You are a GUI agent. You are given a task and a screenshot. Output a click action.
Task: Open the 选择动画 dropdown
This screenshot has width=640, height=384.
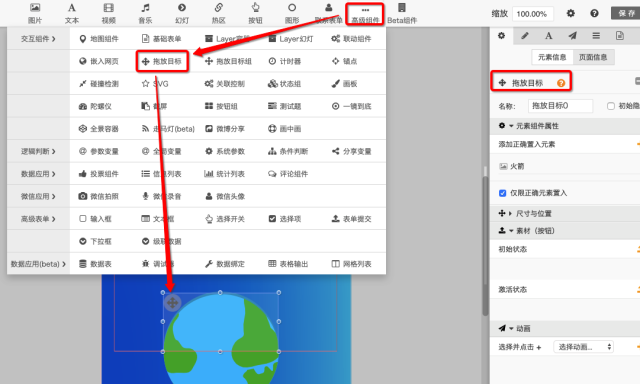[584, 347]
